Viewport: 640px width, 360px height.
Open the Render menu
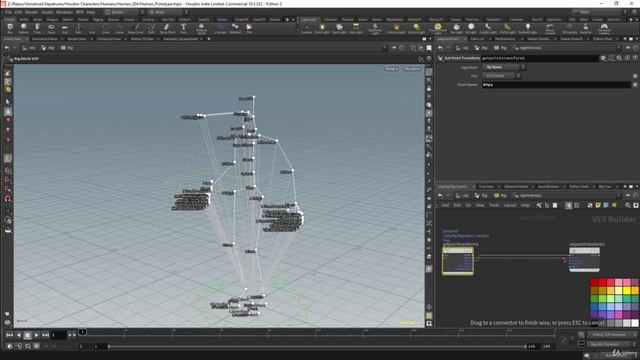[x=31, y=12]
